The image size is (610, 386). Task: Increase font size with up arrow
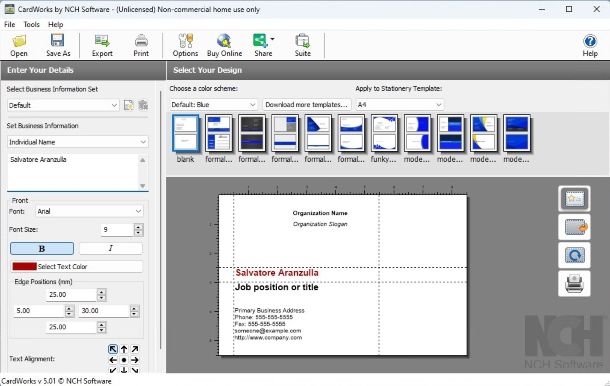tap(138, 226)
